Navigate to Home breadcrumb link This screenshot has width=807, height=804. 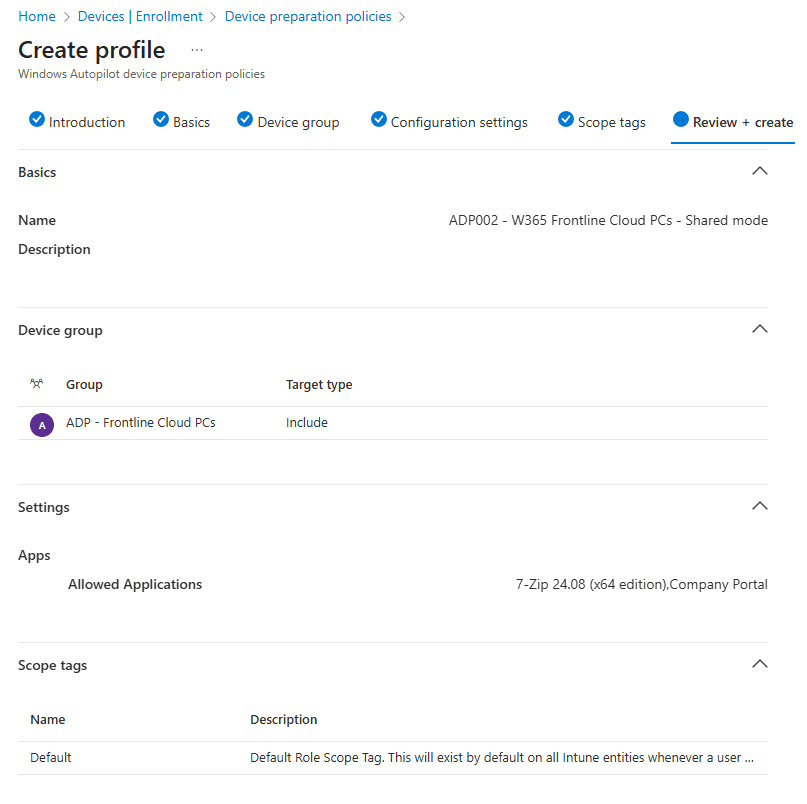pyautogui.click(x=37, y=17)
